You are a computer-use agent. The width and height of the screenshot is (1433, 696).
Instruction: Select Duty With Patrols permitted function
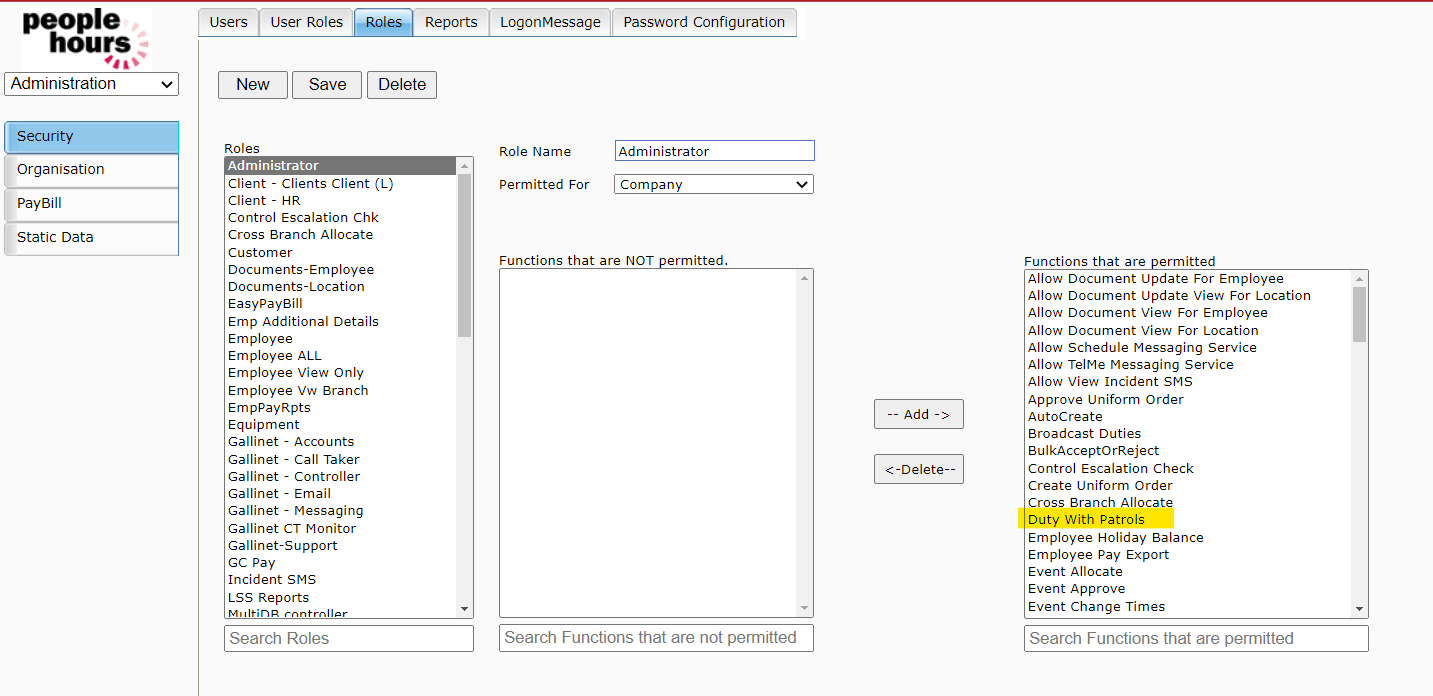pyautogui.click(x=1086, y=520)
